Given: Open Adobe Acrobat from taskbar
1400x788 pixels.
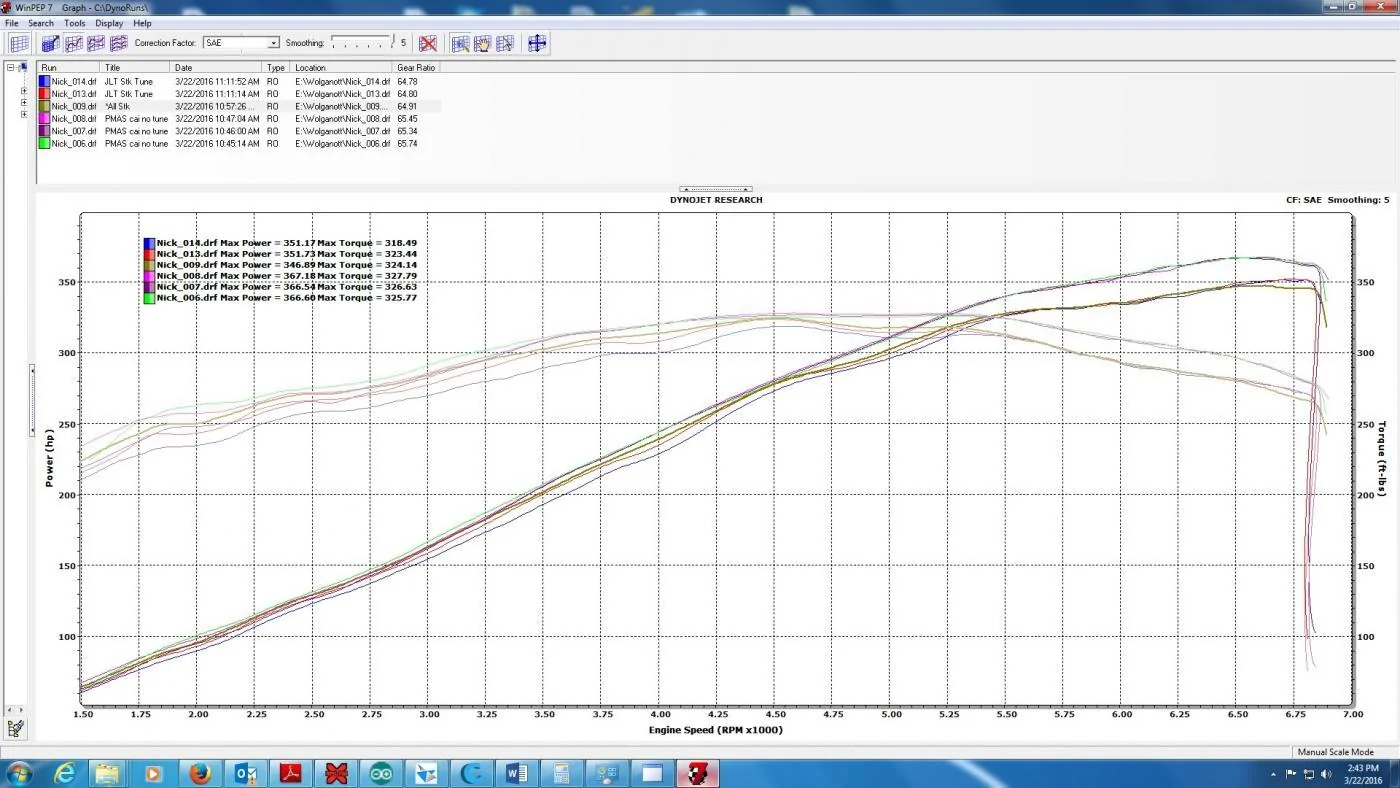Looking at the screenshot, I should pos(290,773).
